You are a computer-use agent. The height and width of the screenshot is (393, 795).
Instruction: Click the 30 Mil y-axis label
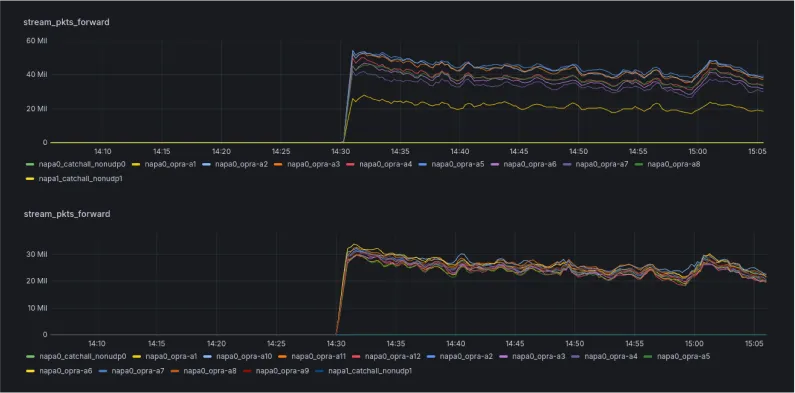[37, 254]
